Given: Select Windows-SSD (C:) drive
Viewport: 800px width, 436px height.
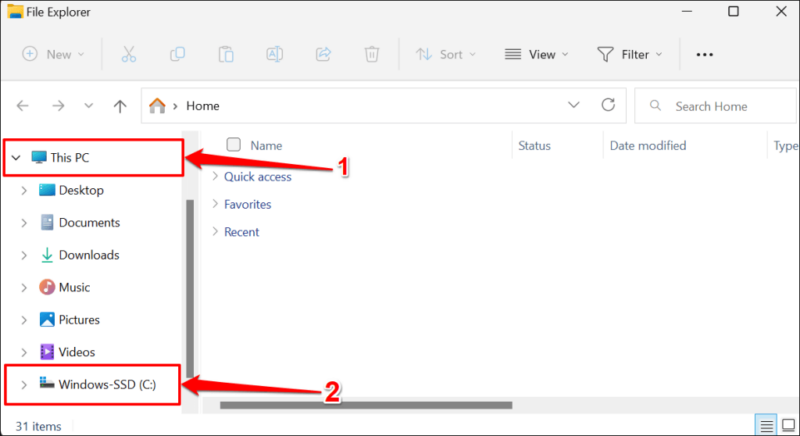Looking at the screenshot, I should click(97, 384).
